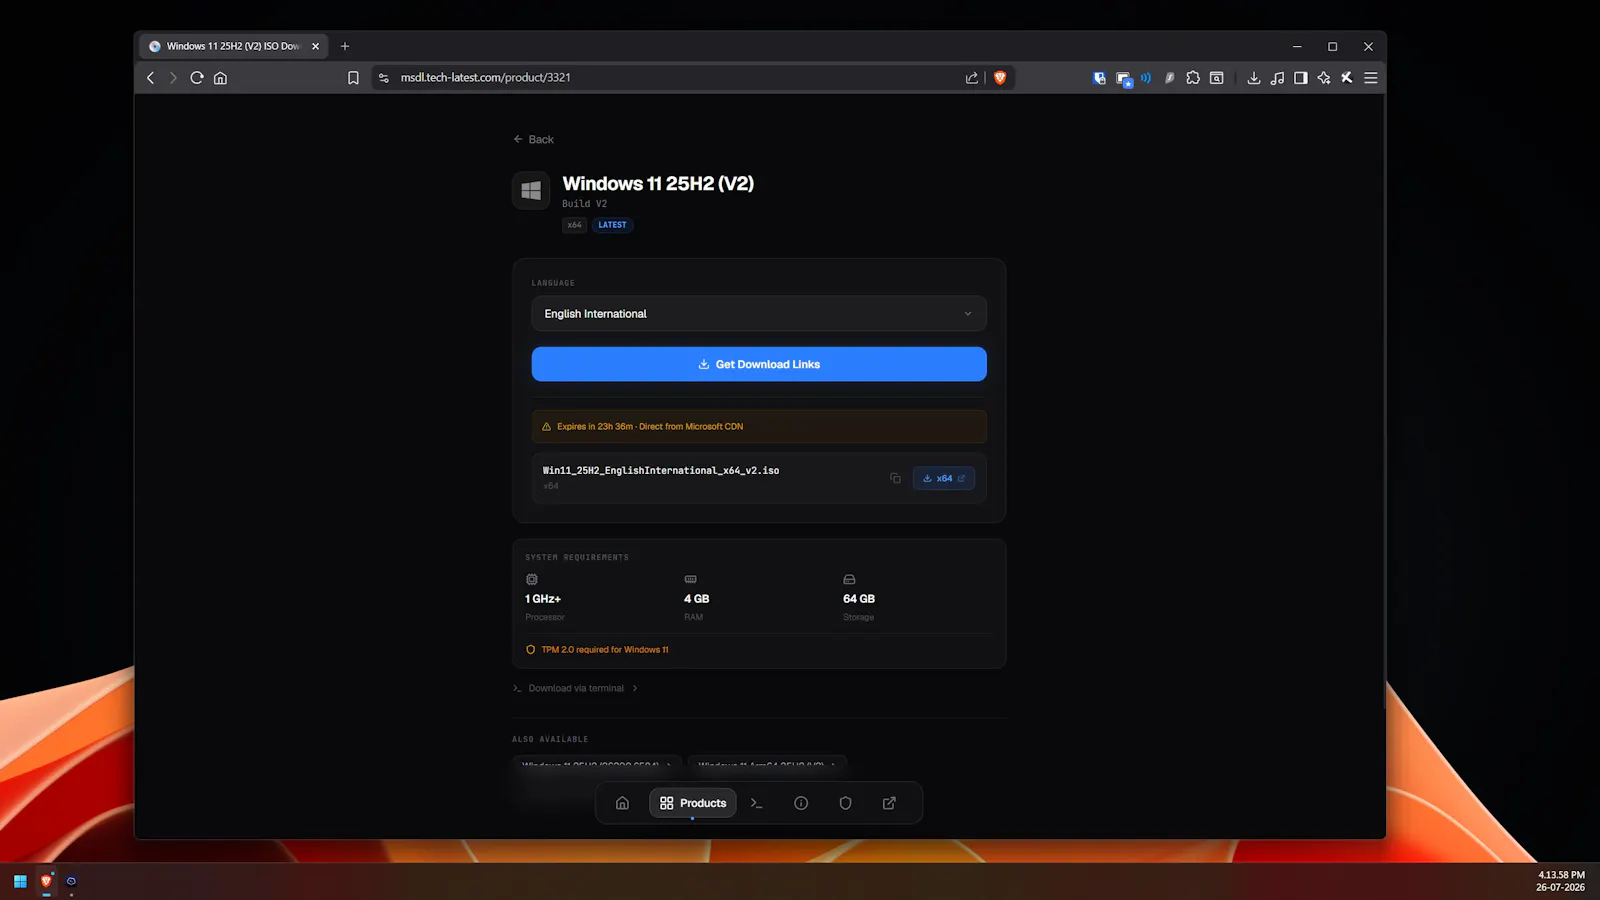The image size is (1600, 900).
Task: Click the expiry warning triangle icon
Action: coord(546,427)
